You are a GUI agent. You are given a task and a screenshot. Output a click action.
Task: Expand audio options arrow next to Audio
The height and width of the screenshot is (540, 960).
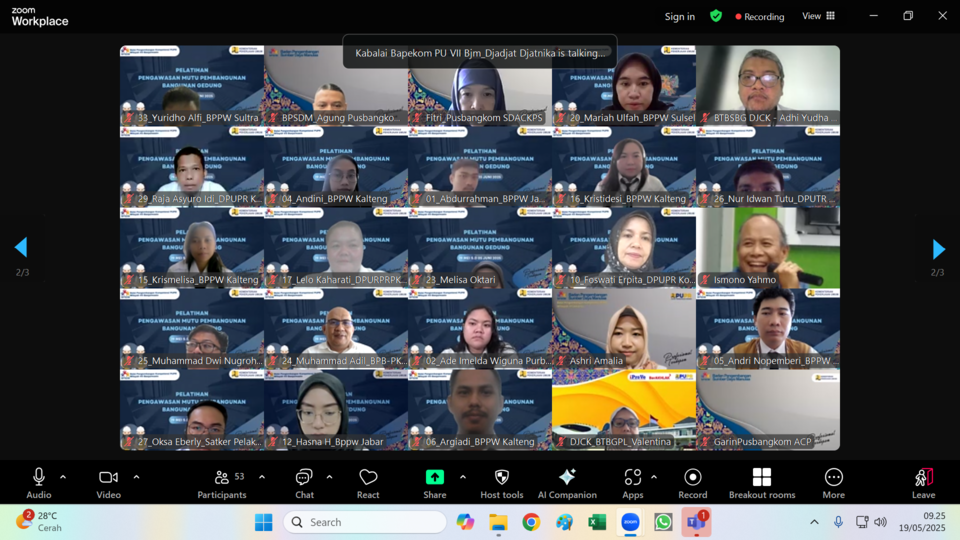(x=63, y=477)
